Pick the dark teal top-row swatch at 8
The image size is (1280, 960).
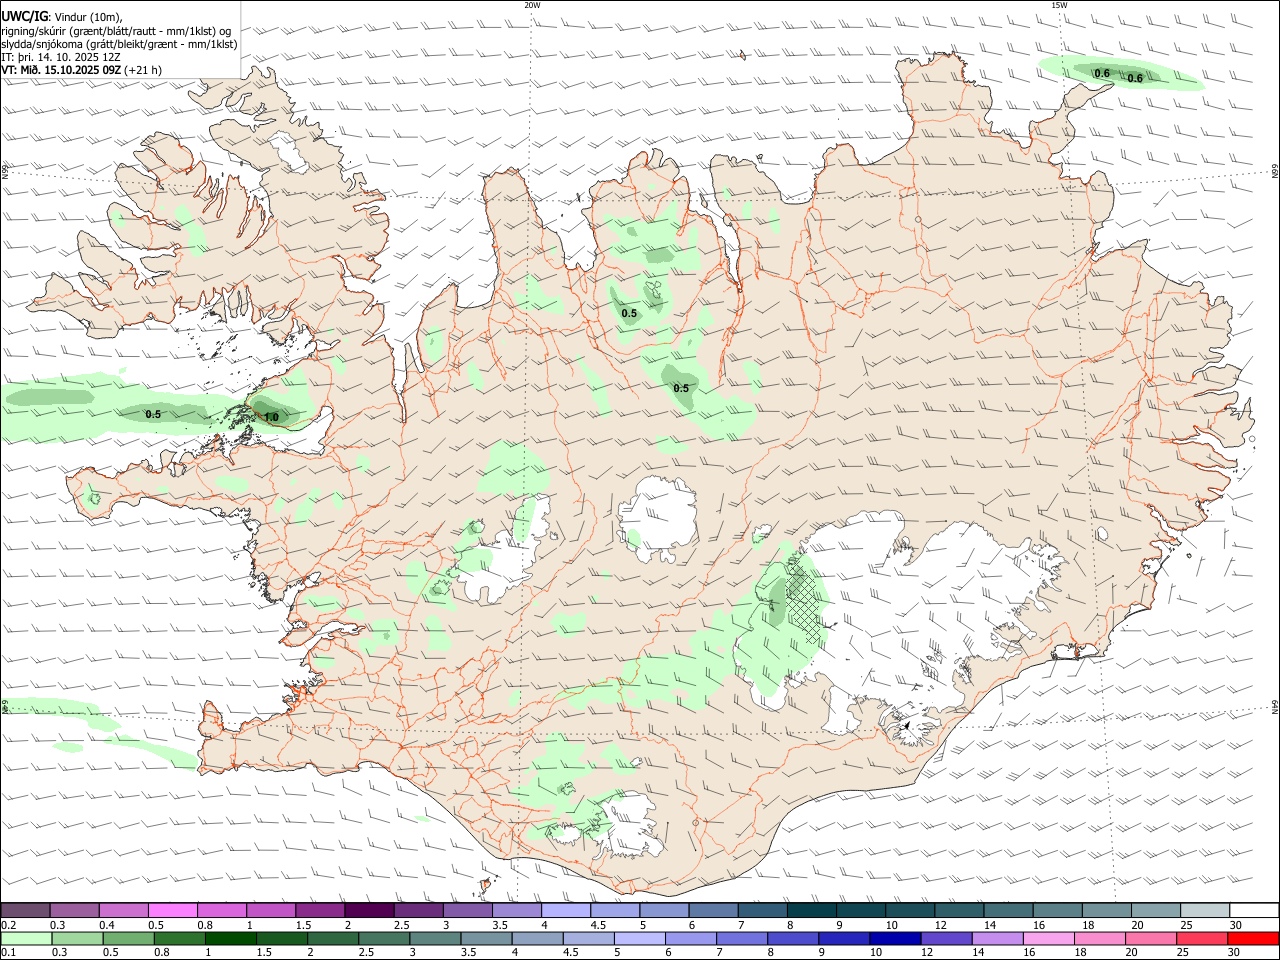pos(812,910)
